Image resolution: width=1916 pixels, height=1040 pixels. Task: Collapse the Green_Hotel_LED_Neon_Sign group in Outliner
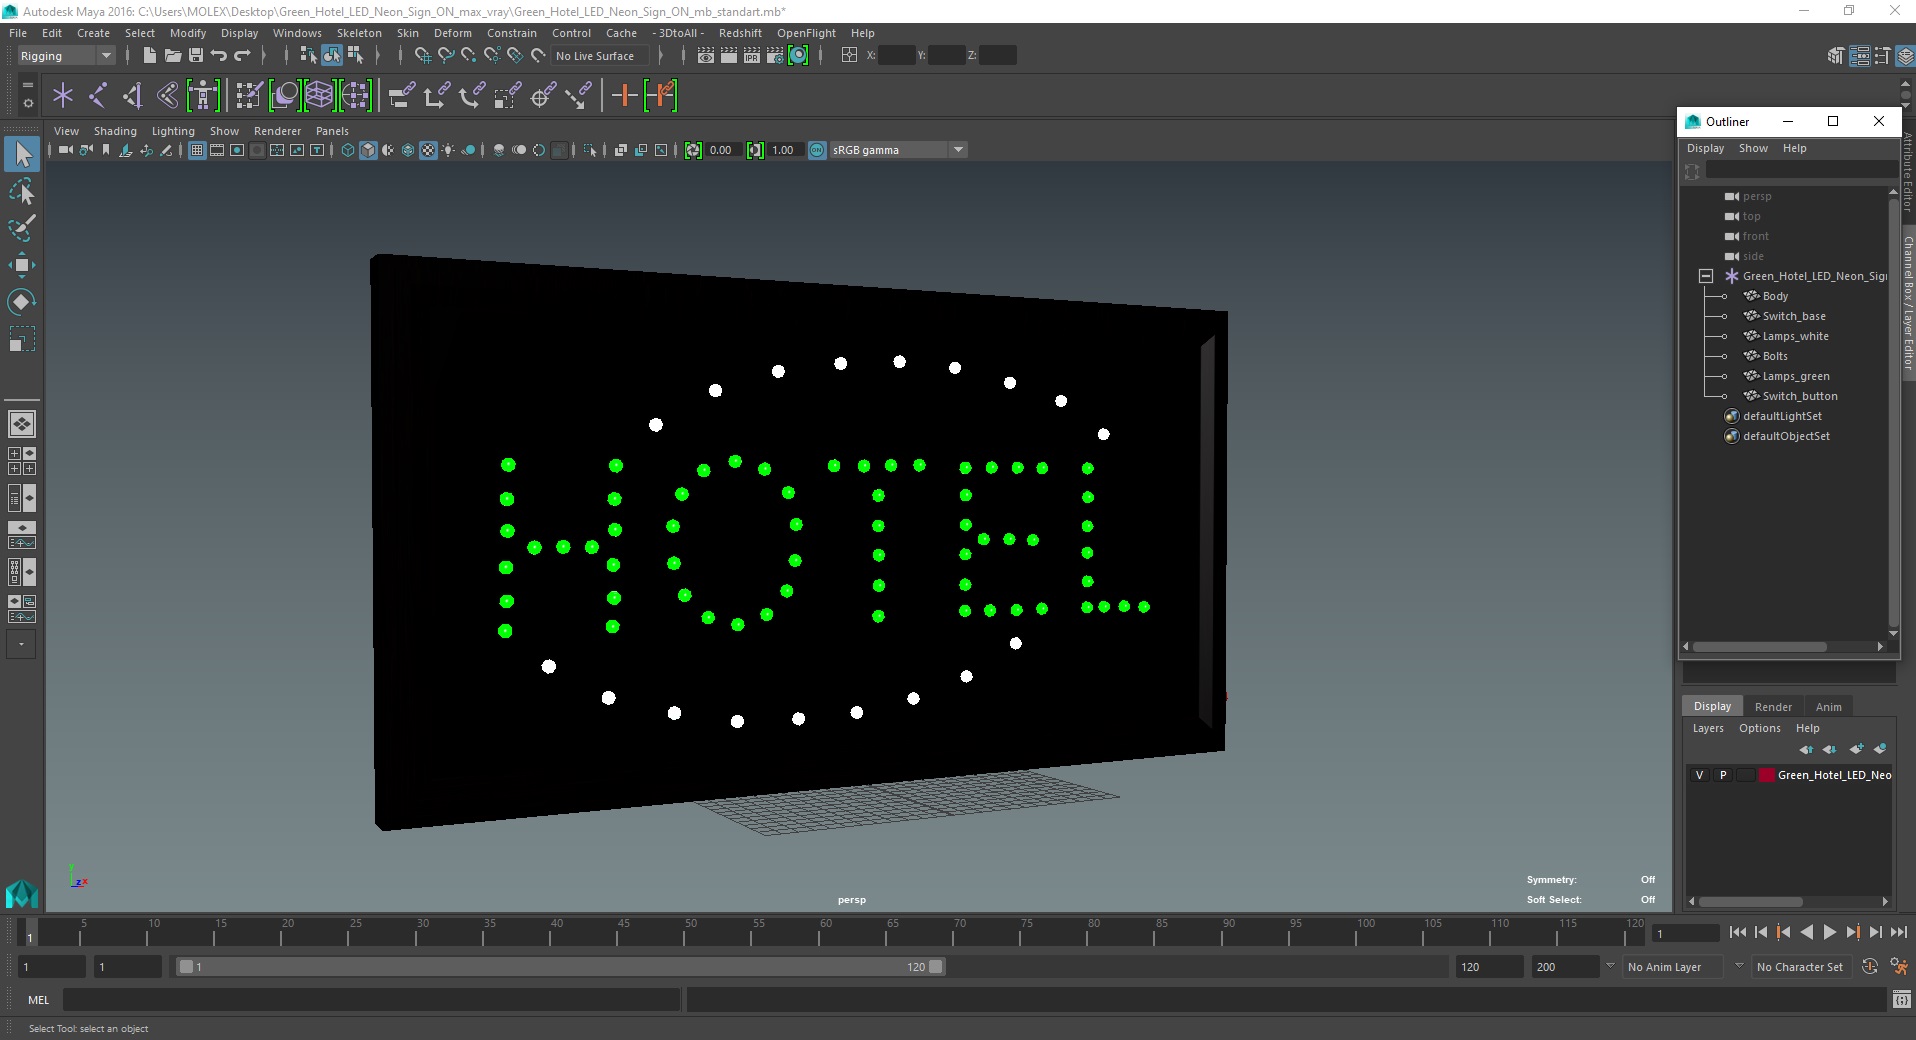[x=1706, y=276]
